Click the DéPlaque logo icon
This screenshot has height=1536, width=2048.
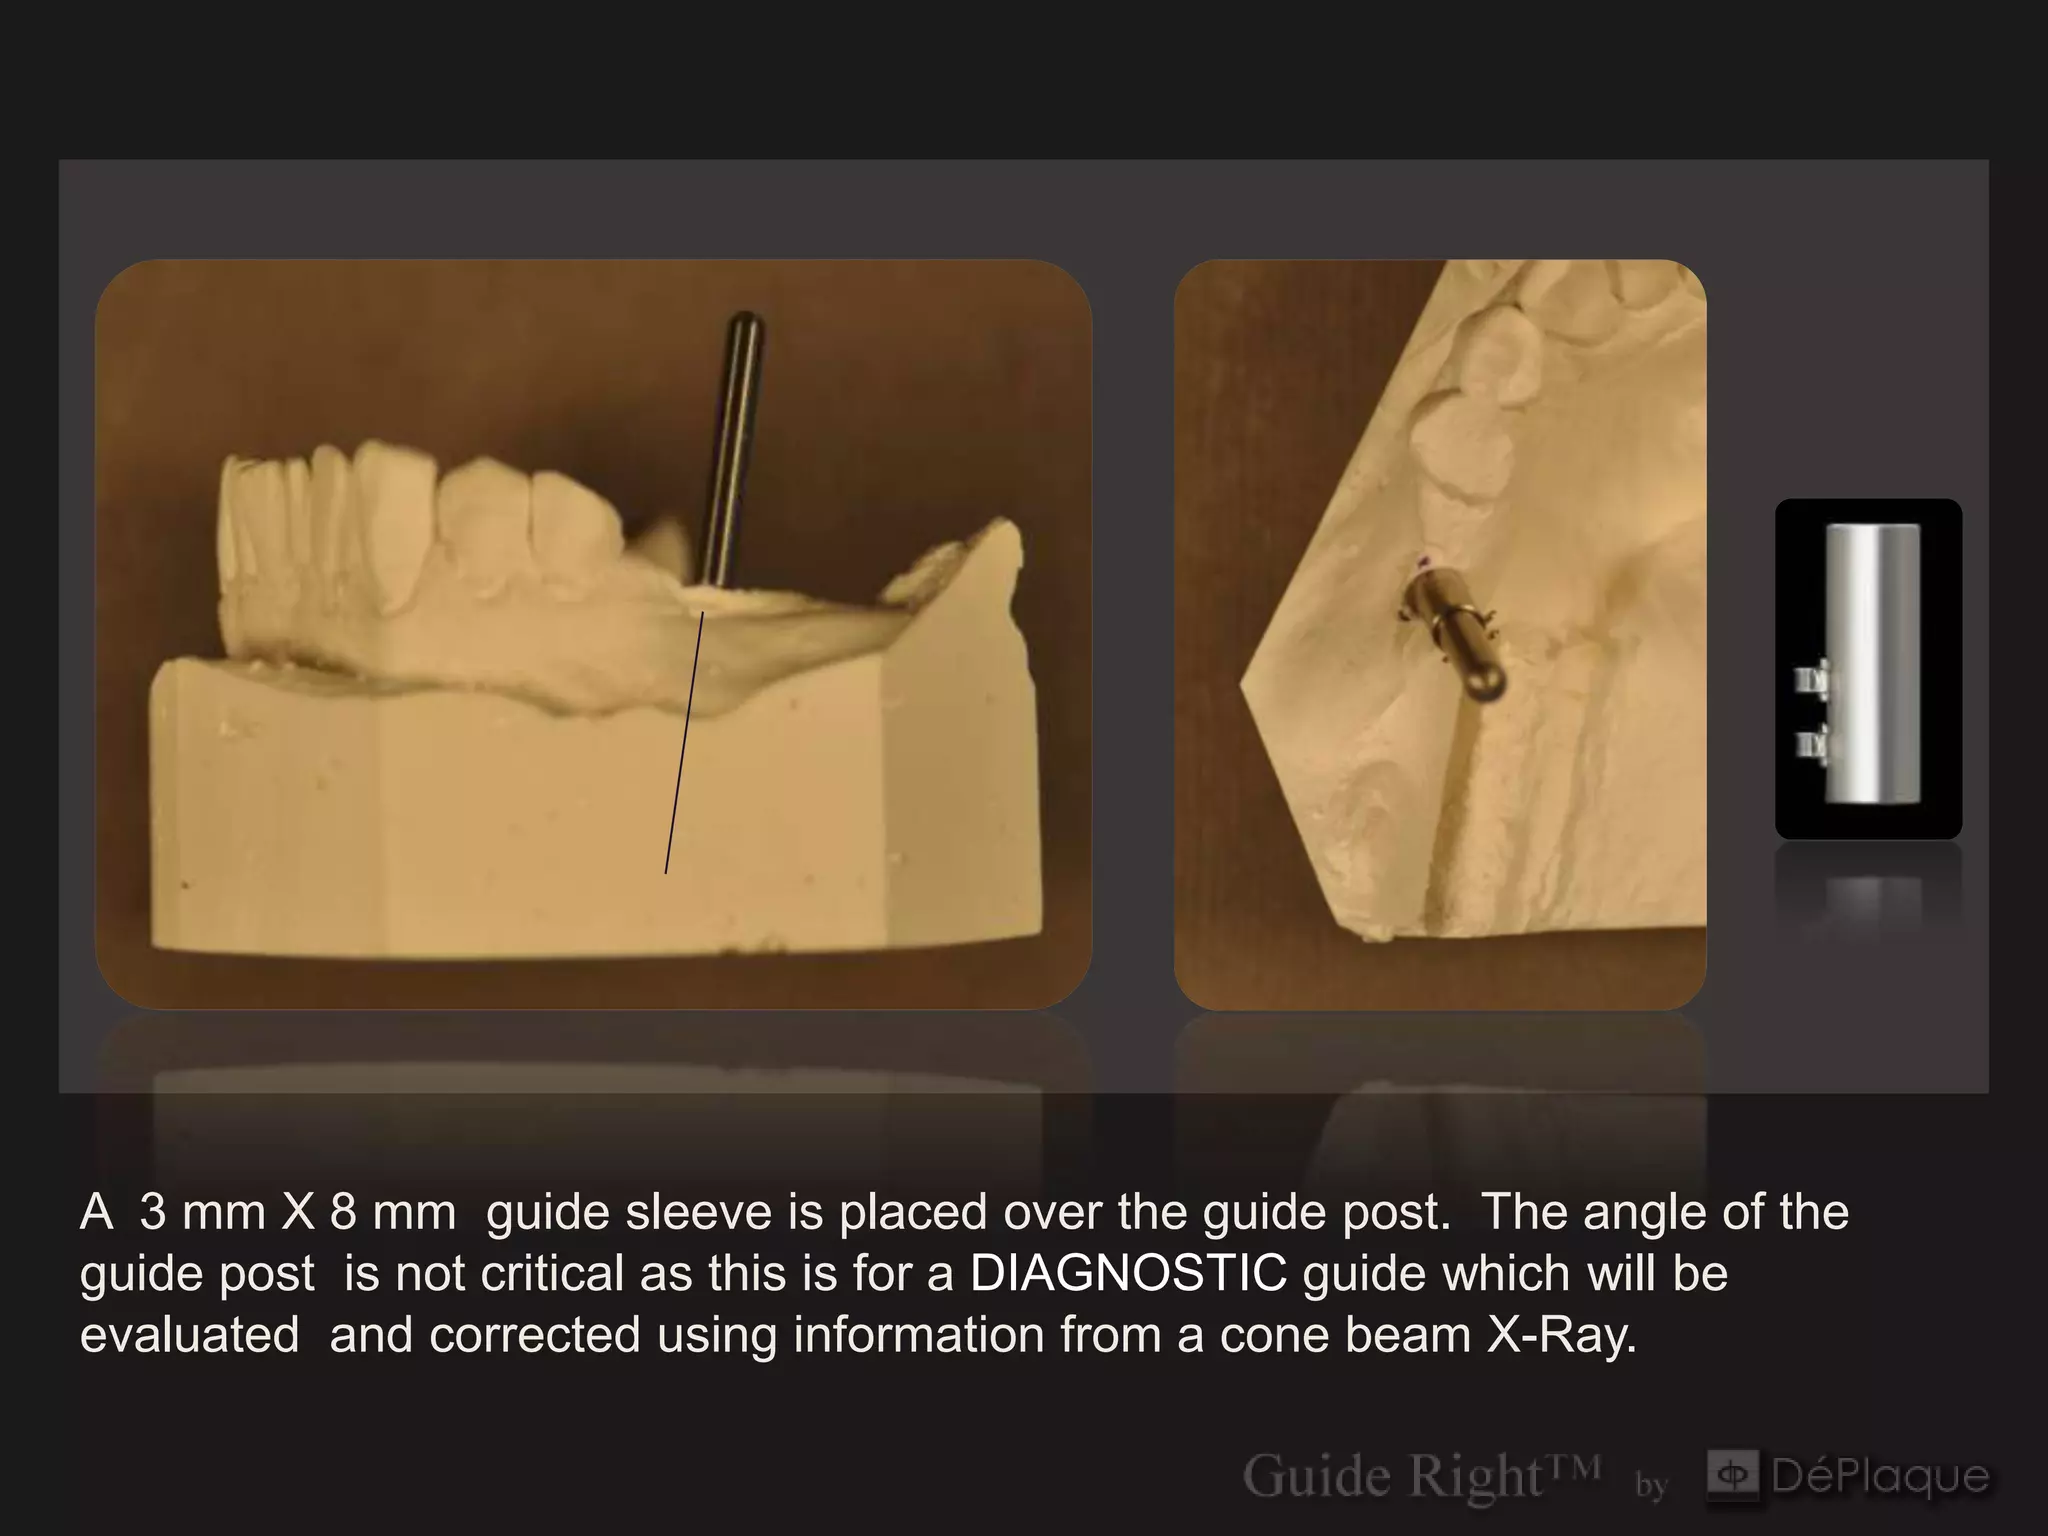[x=1732, y=1475]
